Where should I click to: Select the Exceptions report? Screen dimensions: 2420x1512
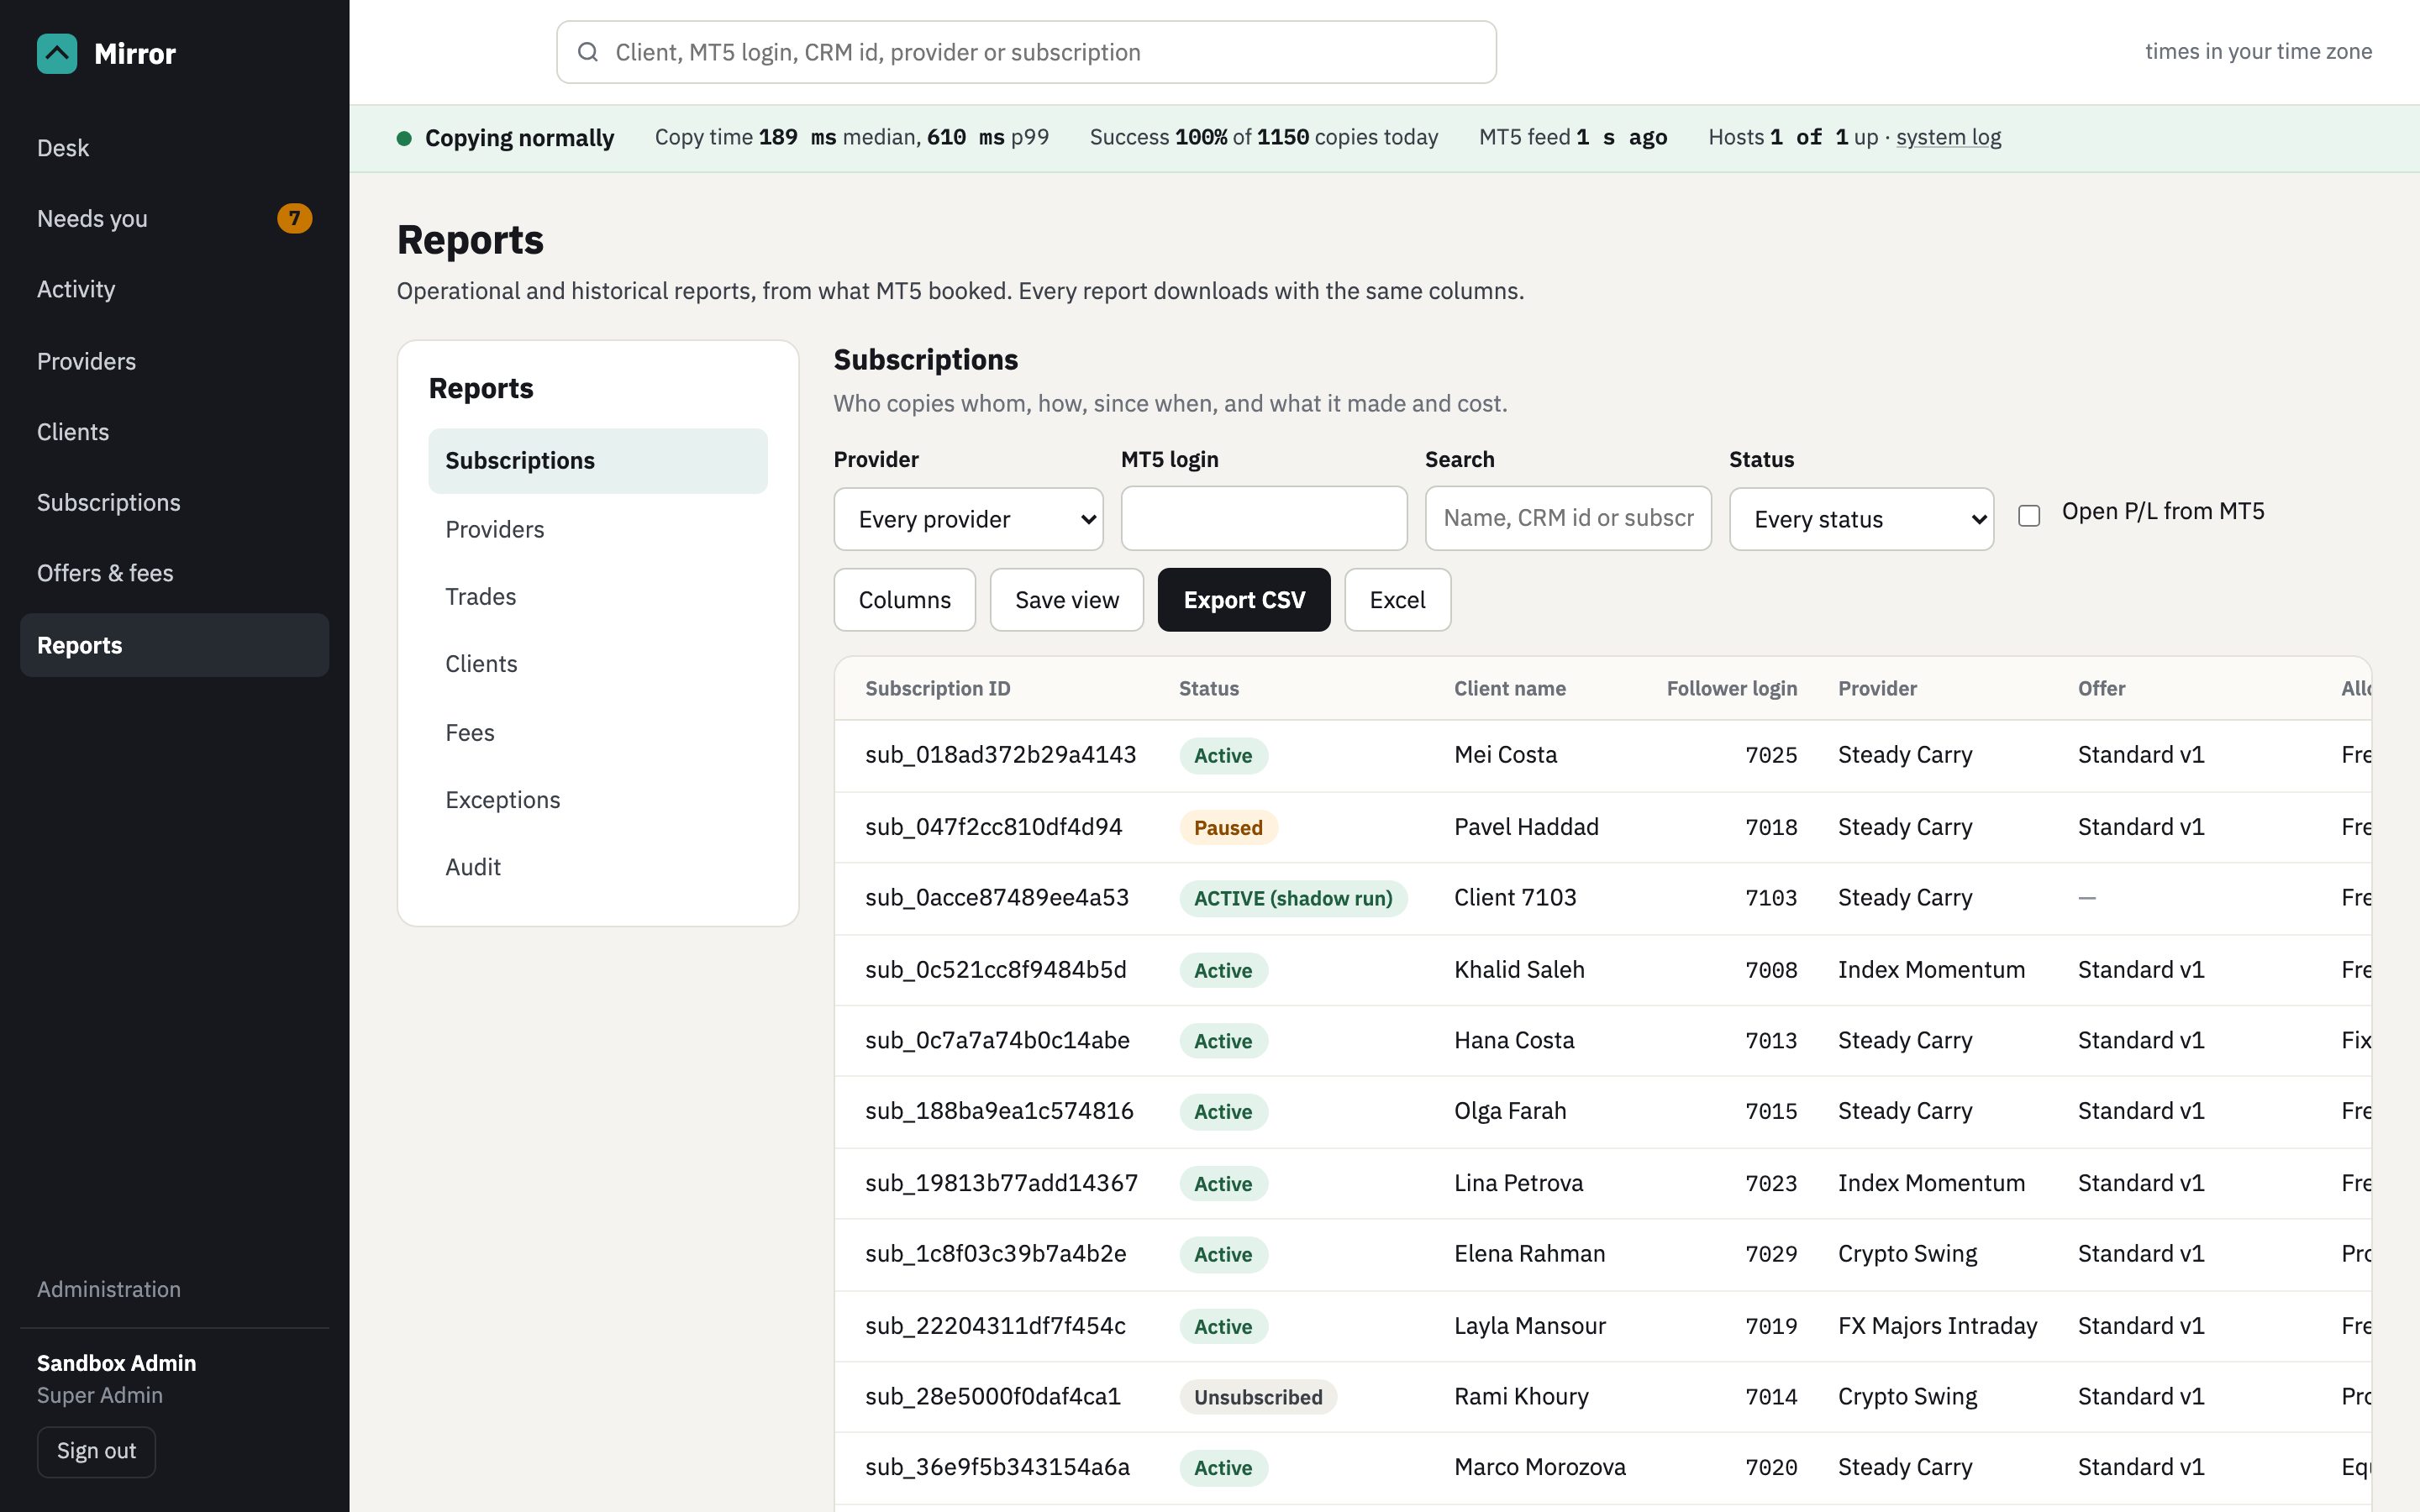pos(597,800)
